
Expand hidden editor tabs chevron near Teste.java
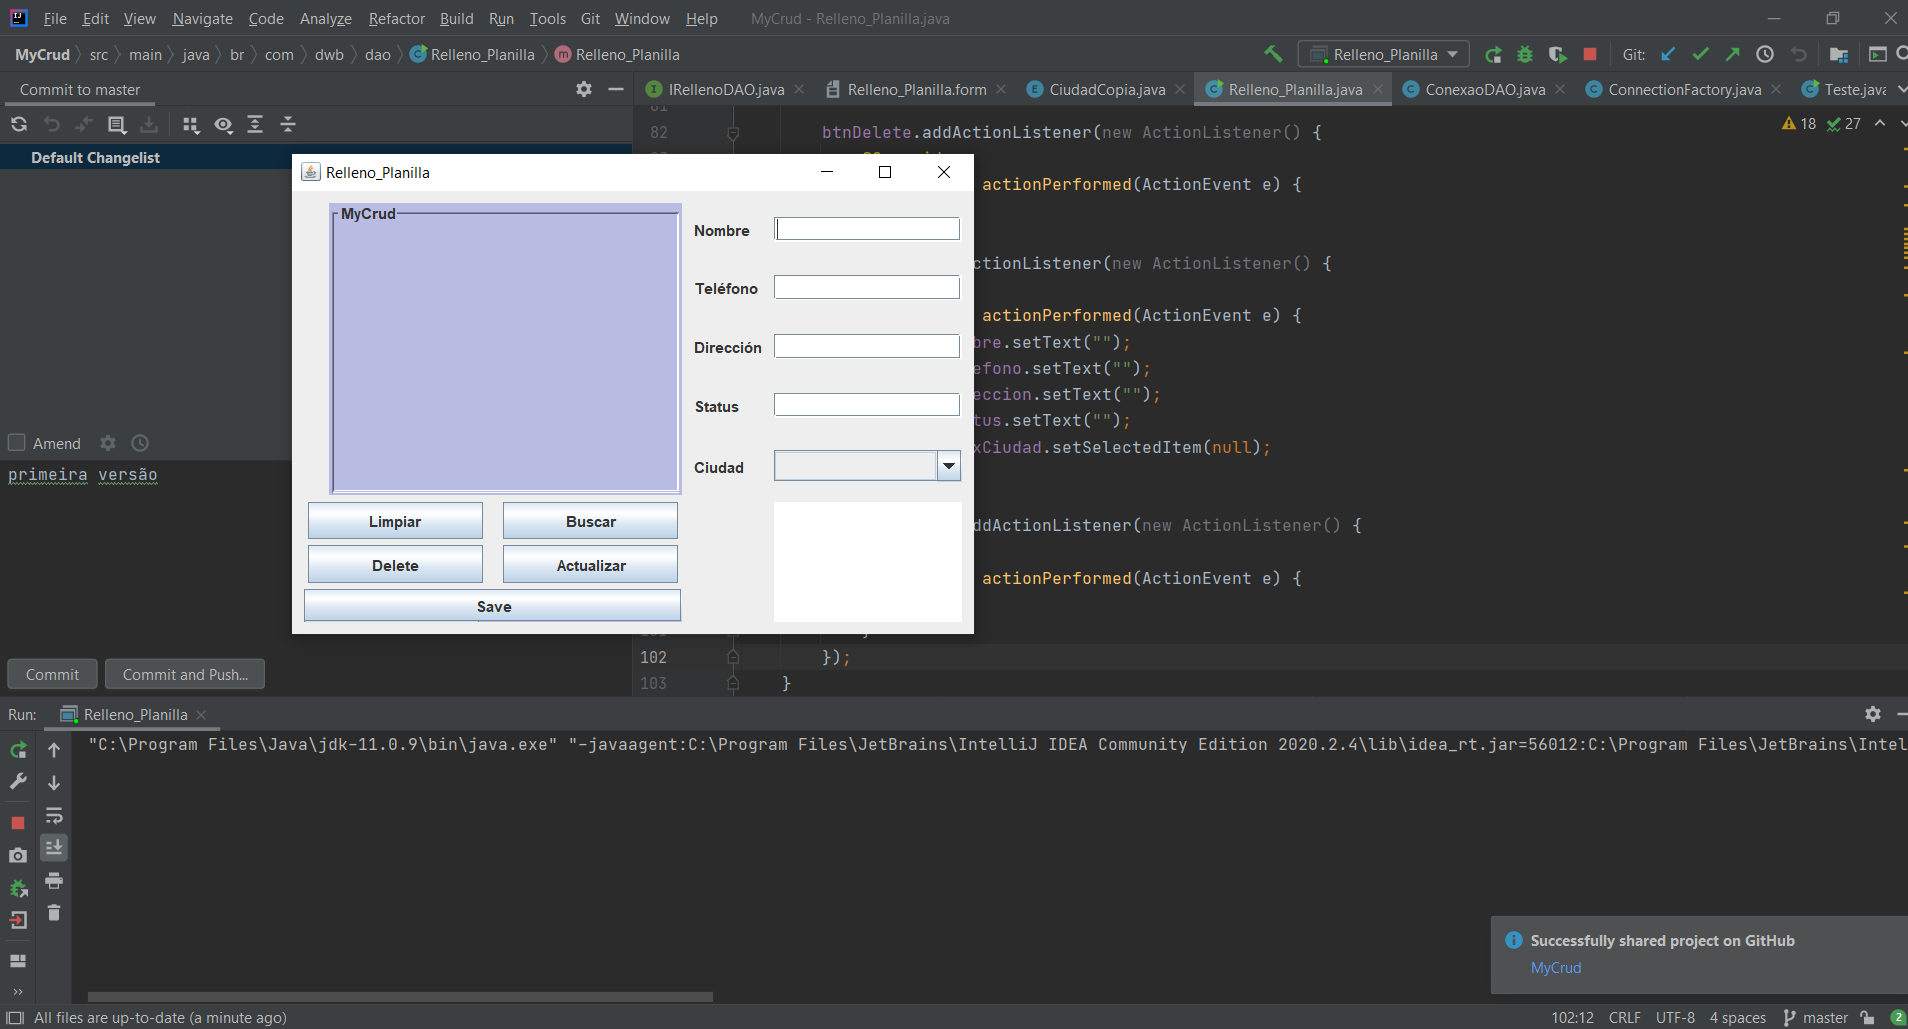(x=1900, y=89)
